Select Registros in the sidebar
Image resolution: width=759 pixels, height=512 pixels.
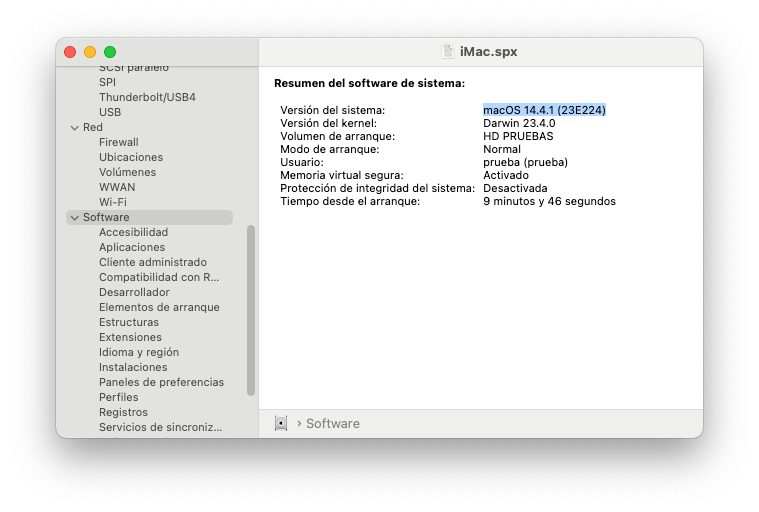(x=123, y=412)
